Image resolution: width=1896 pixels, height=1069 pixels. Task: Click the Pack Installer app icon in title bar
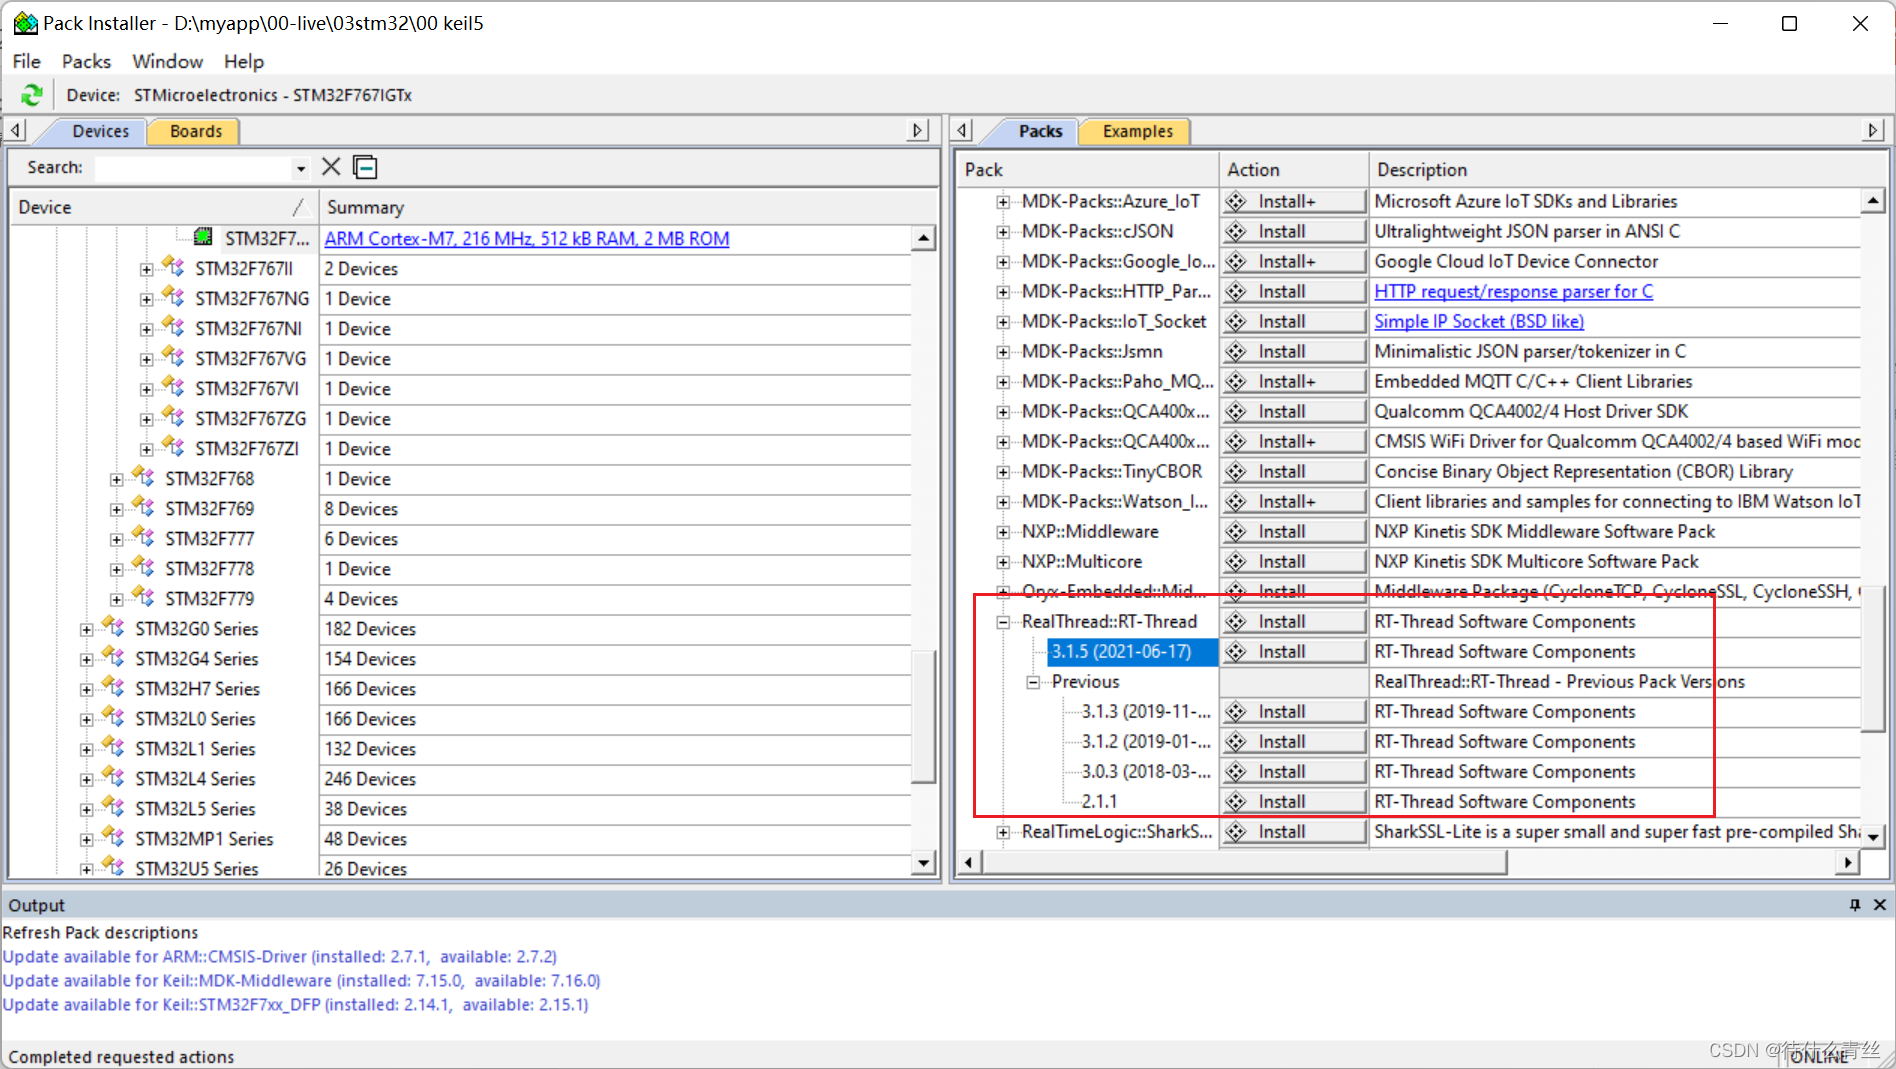click(25, 22)
